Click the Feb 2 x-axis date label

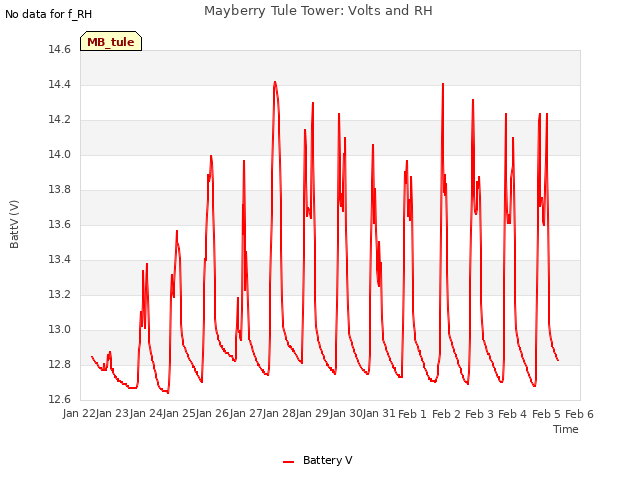[x=446, y=414]
